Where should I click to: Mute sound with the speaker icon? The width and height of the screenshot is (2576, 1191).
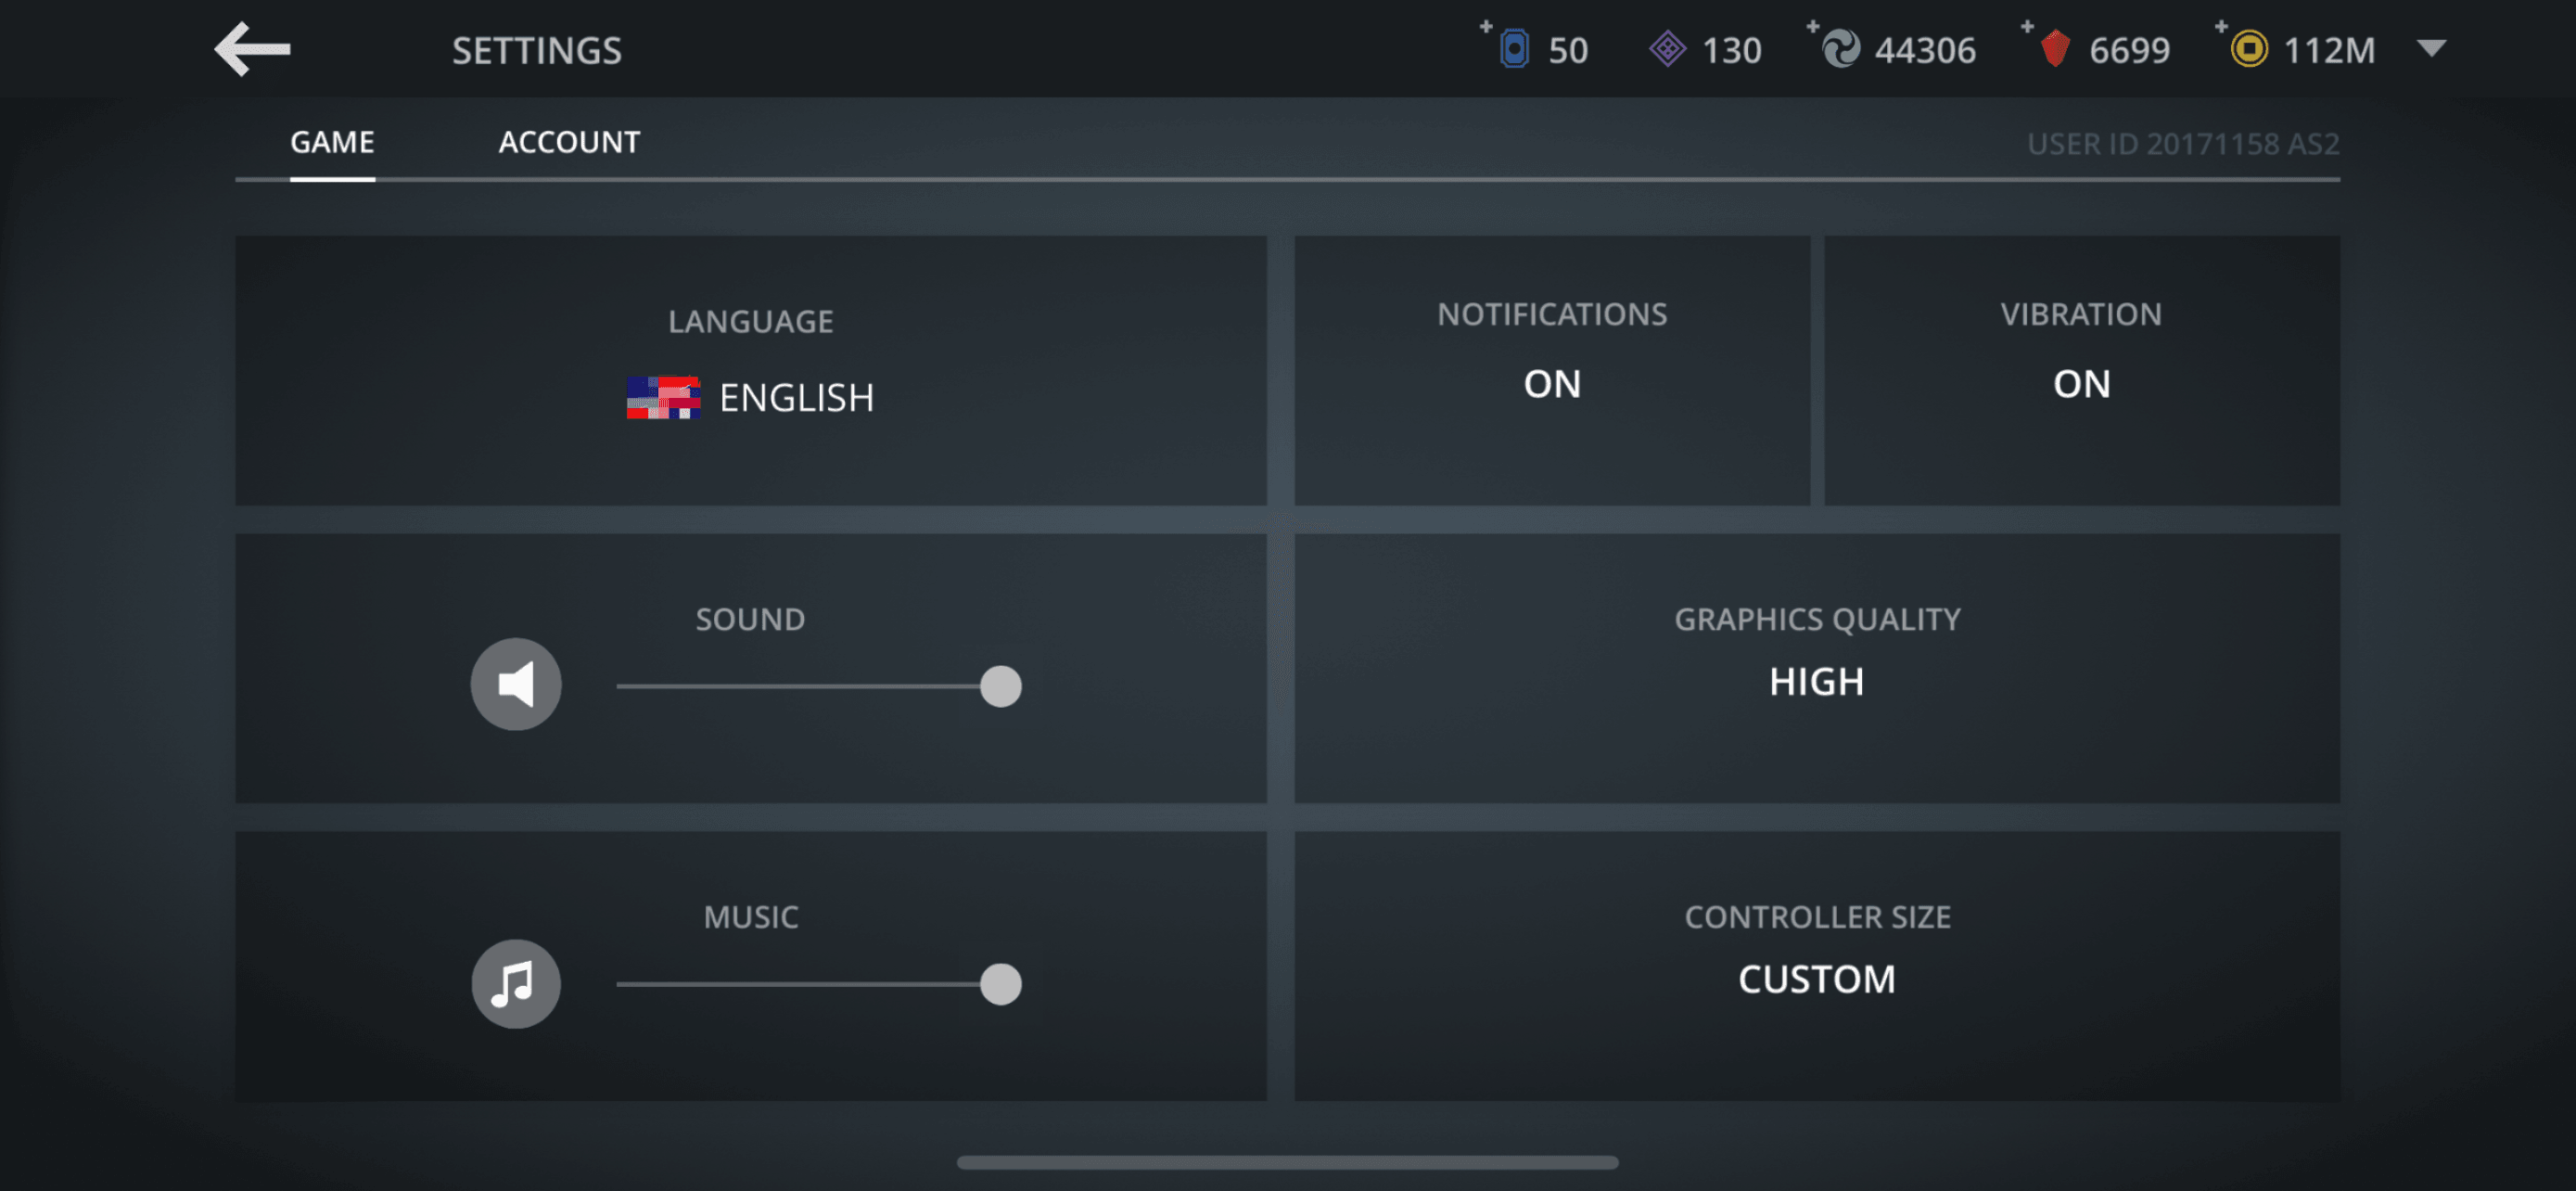point(516,685)
